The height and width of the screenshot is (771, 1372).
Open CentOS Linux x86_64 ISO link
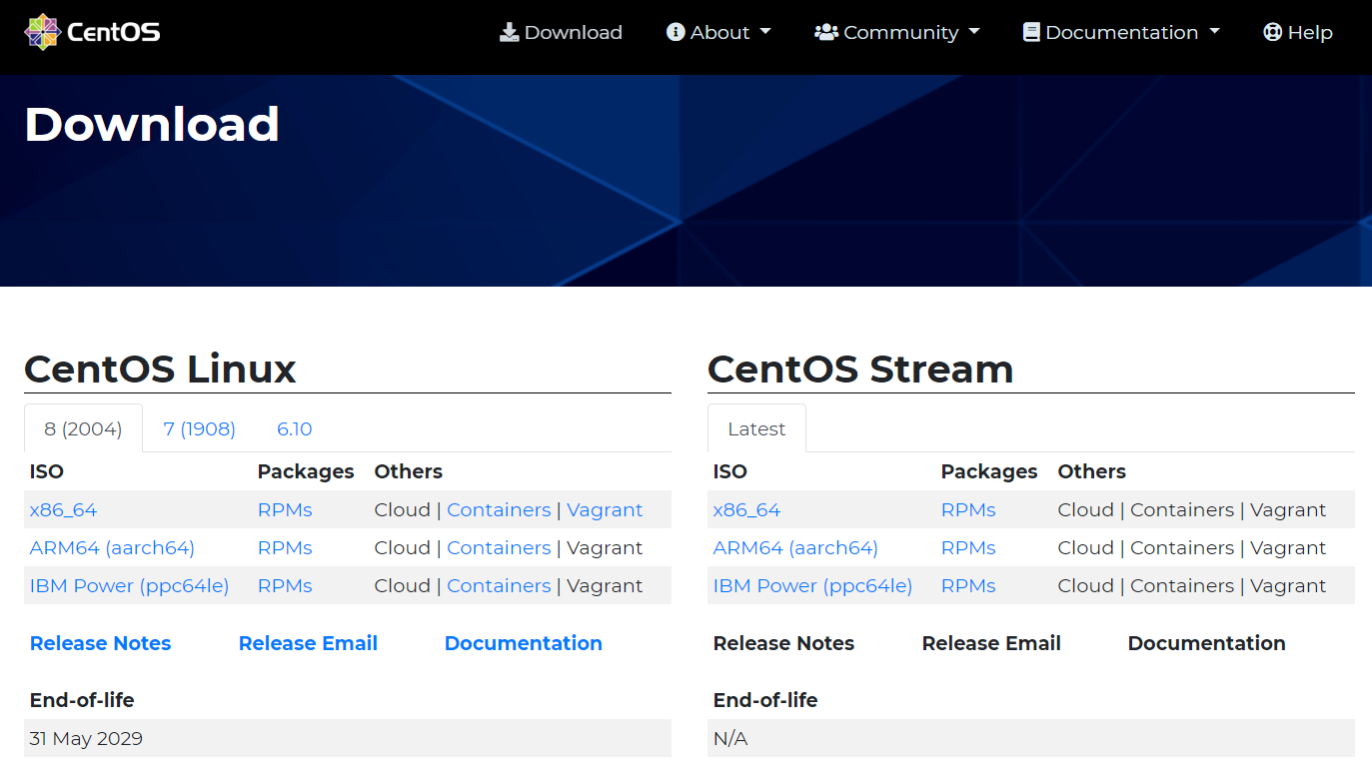[63, 510]
